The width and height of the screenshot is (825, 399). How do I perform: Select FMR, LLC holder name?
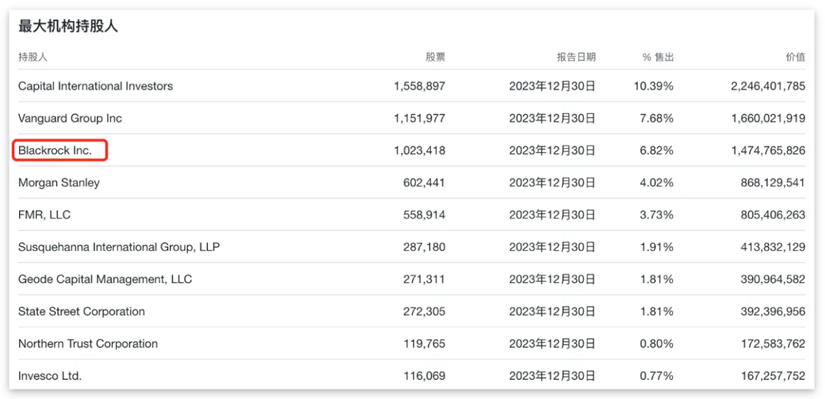coord(44,215)
